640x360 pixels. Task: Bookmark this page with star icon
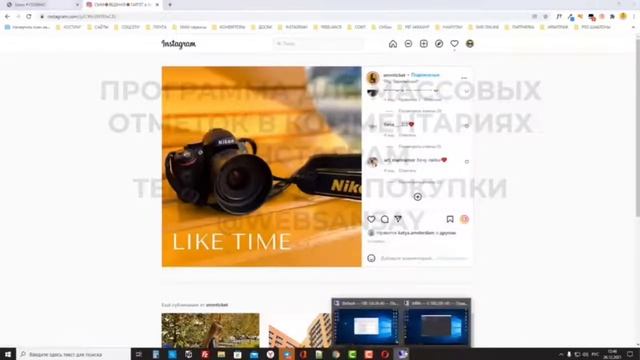pos(546,16)
